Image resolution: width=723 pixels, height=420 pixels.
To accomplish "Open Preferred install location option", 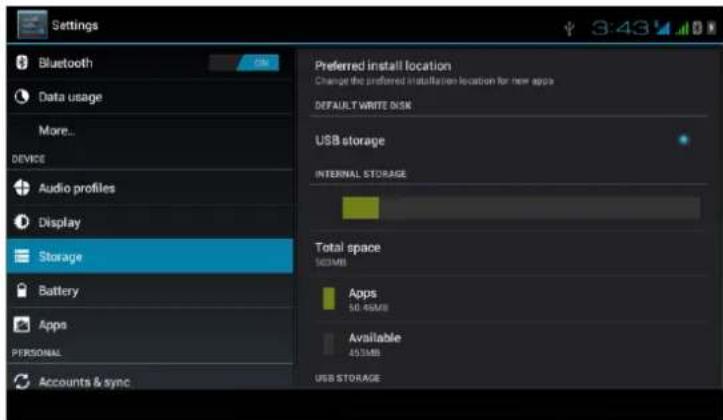I will (x=507, y=73).
